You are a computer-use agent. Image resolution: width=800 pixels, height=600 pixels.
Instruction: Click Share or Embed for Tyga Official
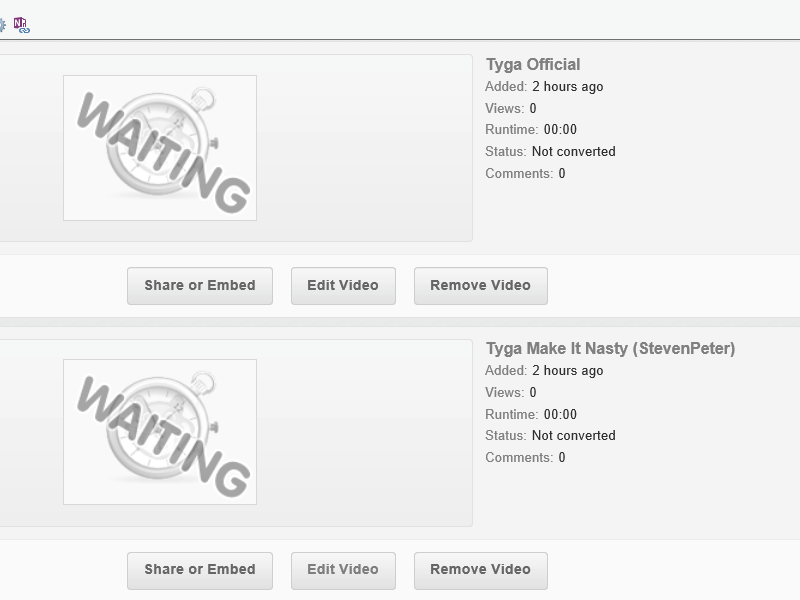[x=200, y=286]
